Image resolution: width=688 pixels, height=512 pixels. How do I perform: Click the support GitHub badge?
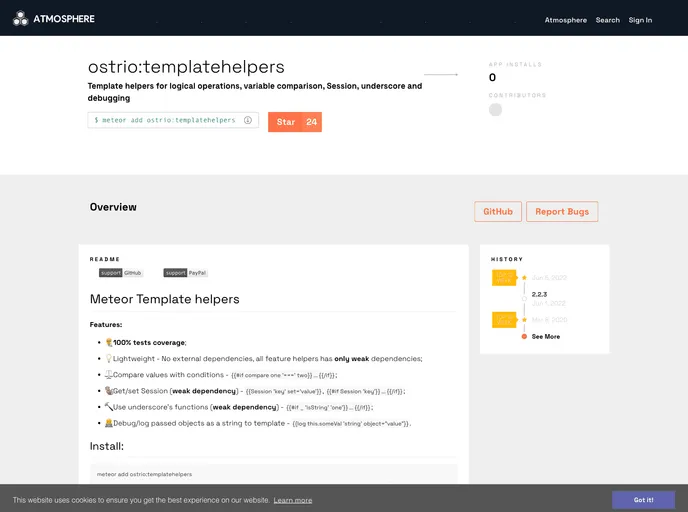[x=121, y=273]
